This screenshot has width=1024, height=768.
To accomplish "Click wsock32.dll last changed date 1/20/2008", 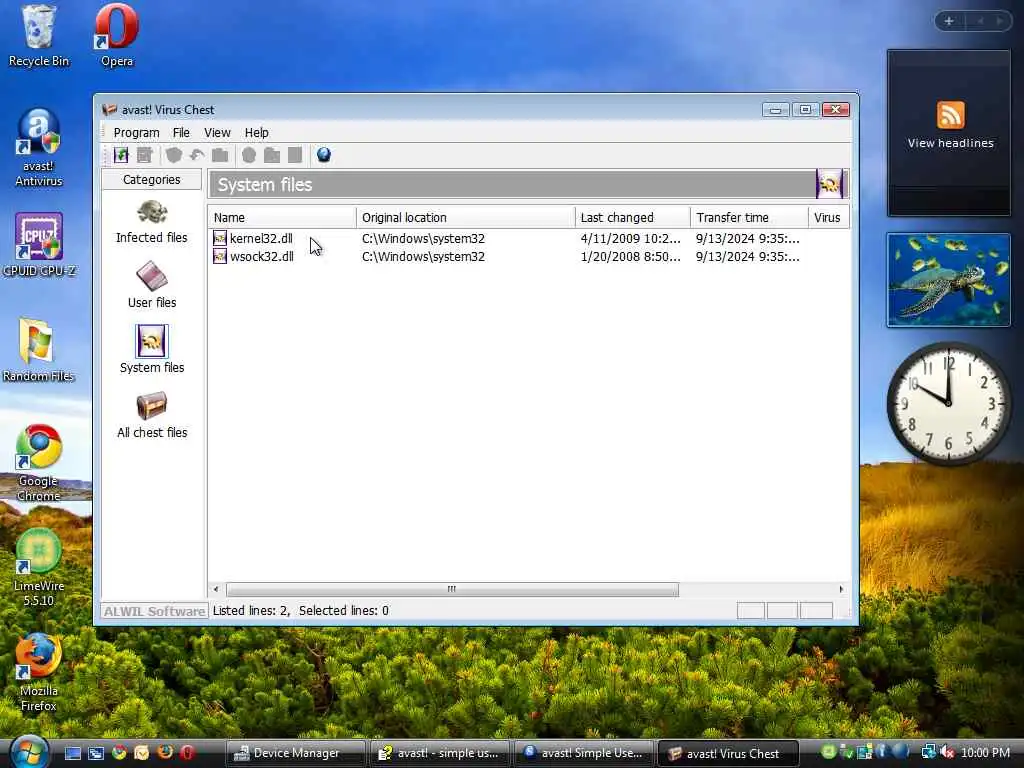I will tap(630, 257).
